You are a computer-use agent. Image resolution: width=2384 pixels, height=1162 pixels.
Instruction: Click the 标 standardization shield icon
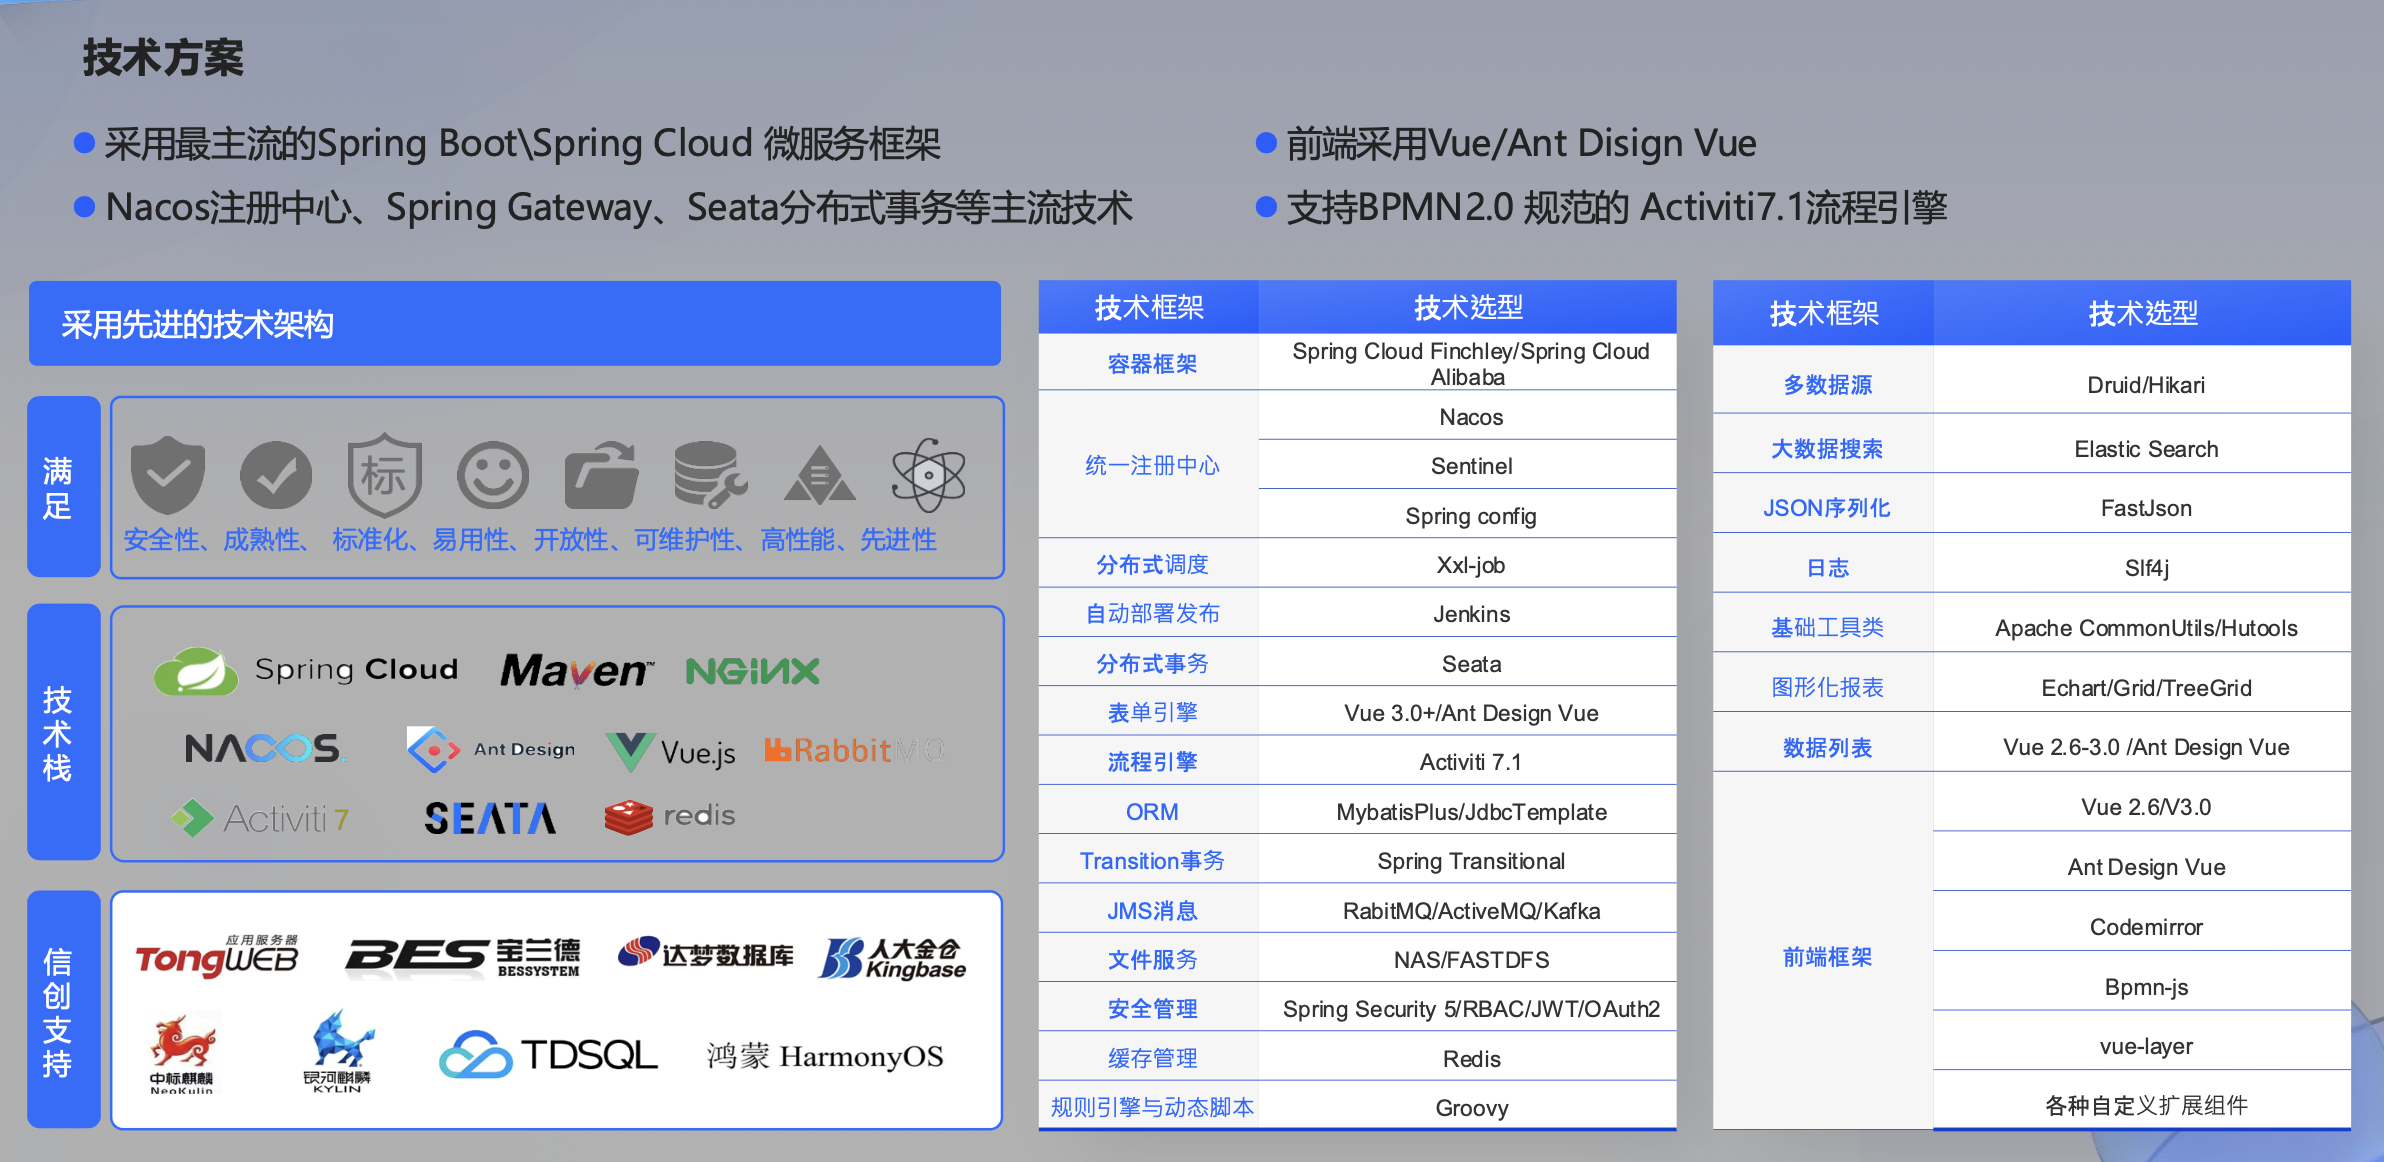tap(384, 475)
